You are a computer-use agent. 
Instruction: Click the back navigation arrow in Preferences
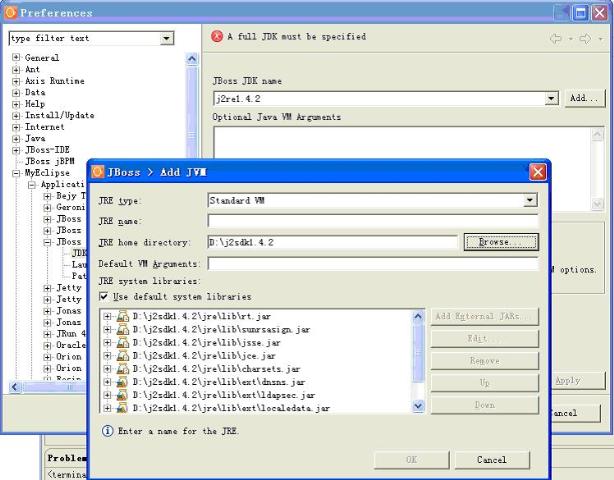tap(555, 38)
